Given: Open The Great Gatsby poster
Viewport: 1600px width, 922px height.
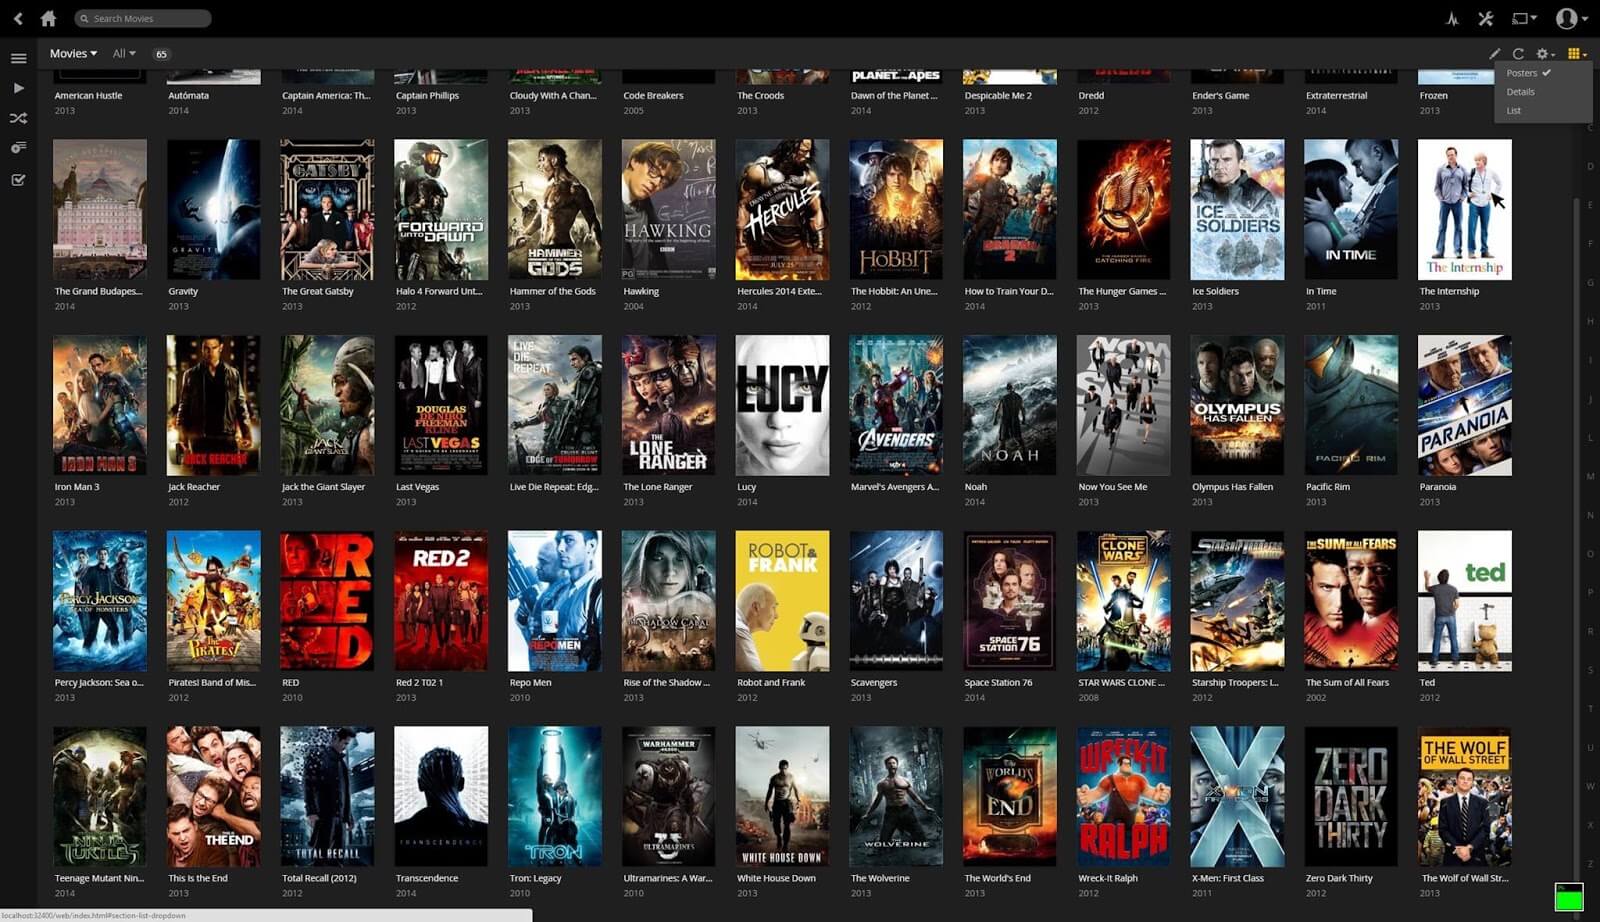Looking at the screenshot, I should click(327, 209).
